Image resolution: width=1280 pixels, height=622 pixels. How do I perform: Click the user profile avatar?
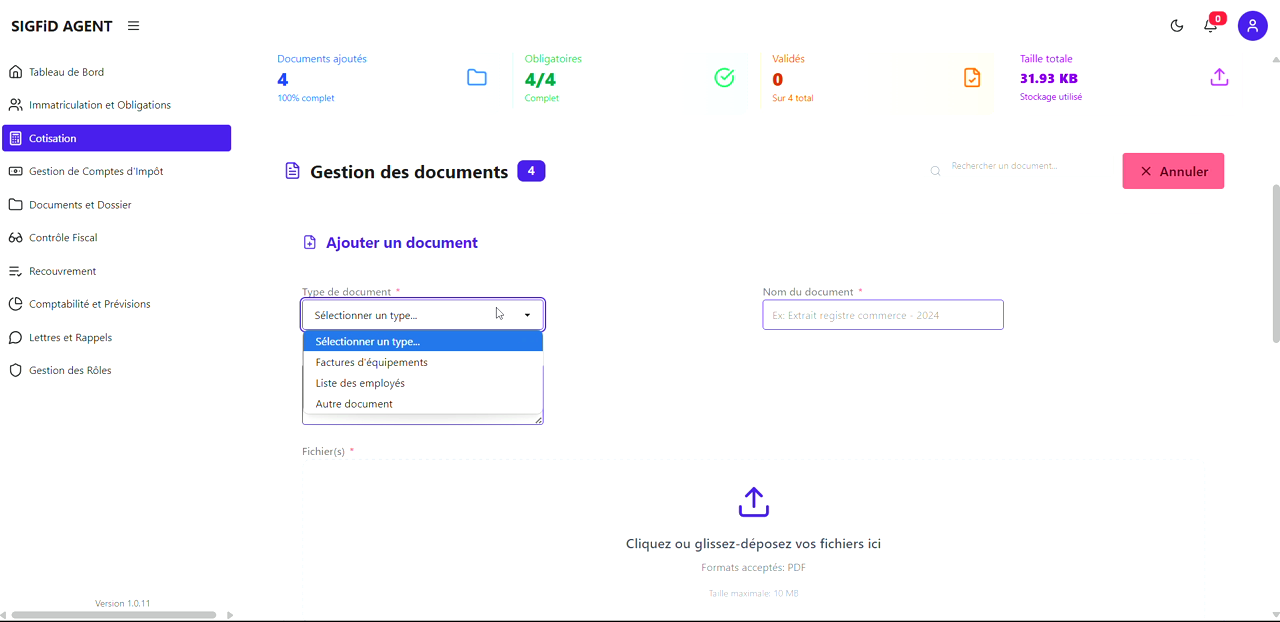(x=1252, y=25)
